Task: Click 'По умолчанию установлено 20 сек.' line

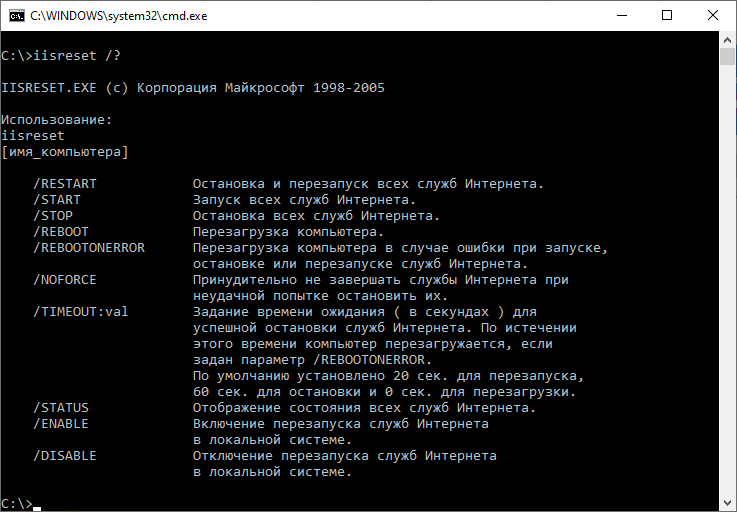Action: [388, 376]
